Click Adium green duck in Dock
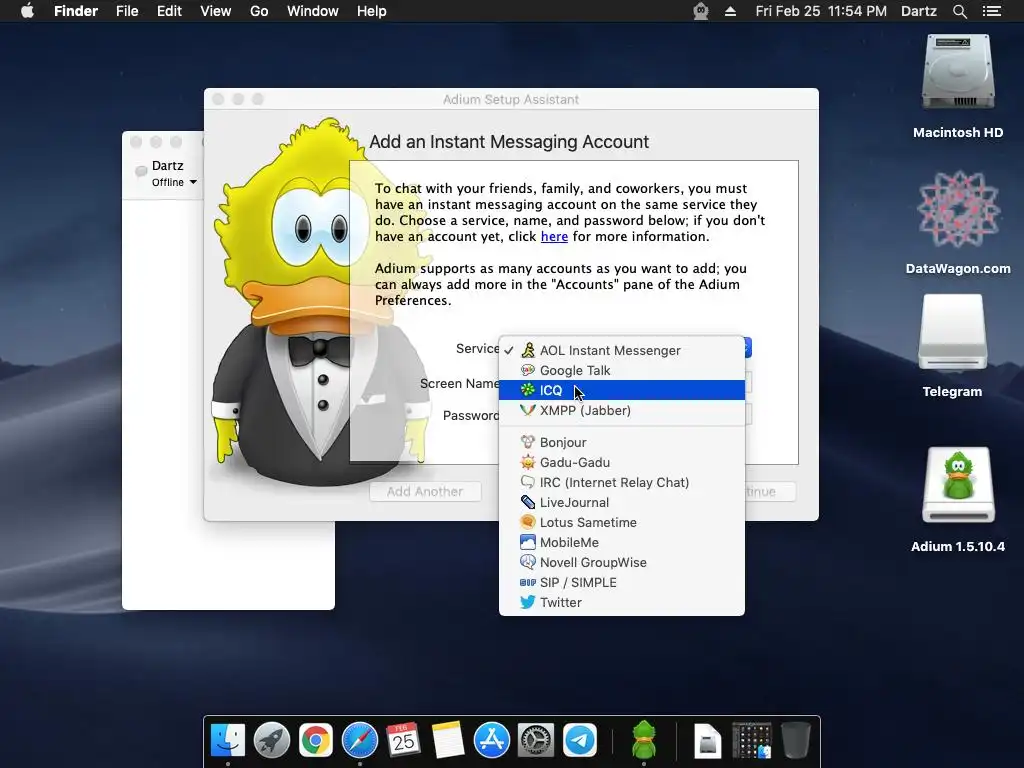The image size is (1024, 768). click(643, 739)
